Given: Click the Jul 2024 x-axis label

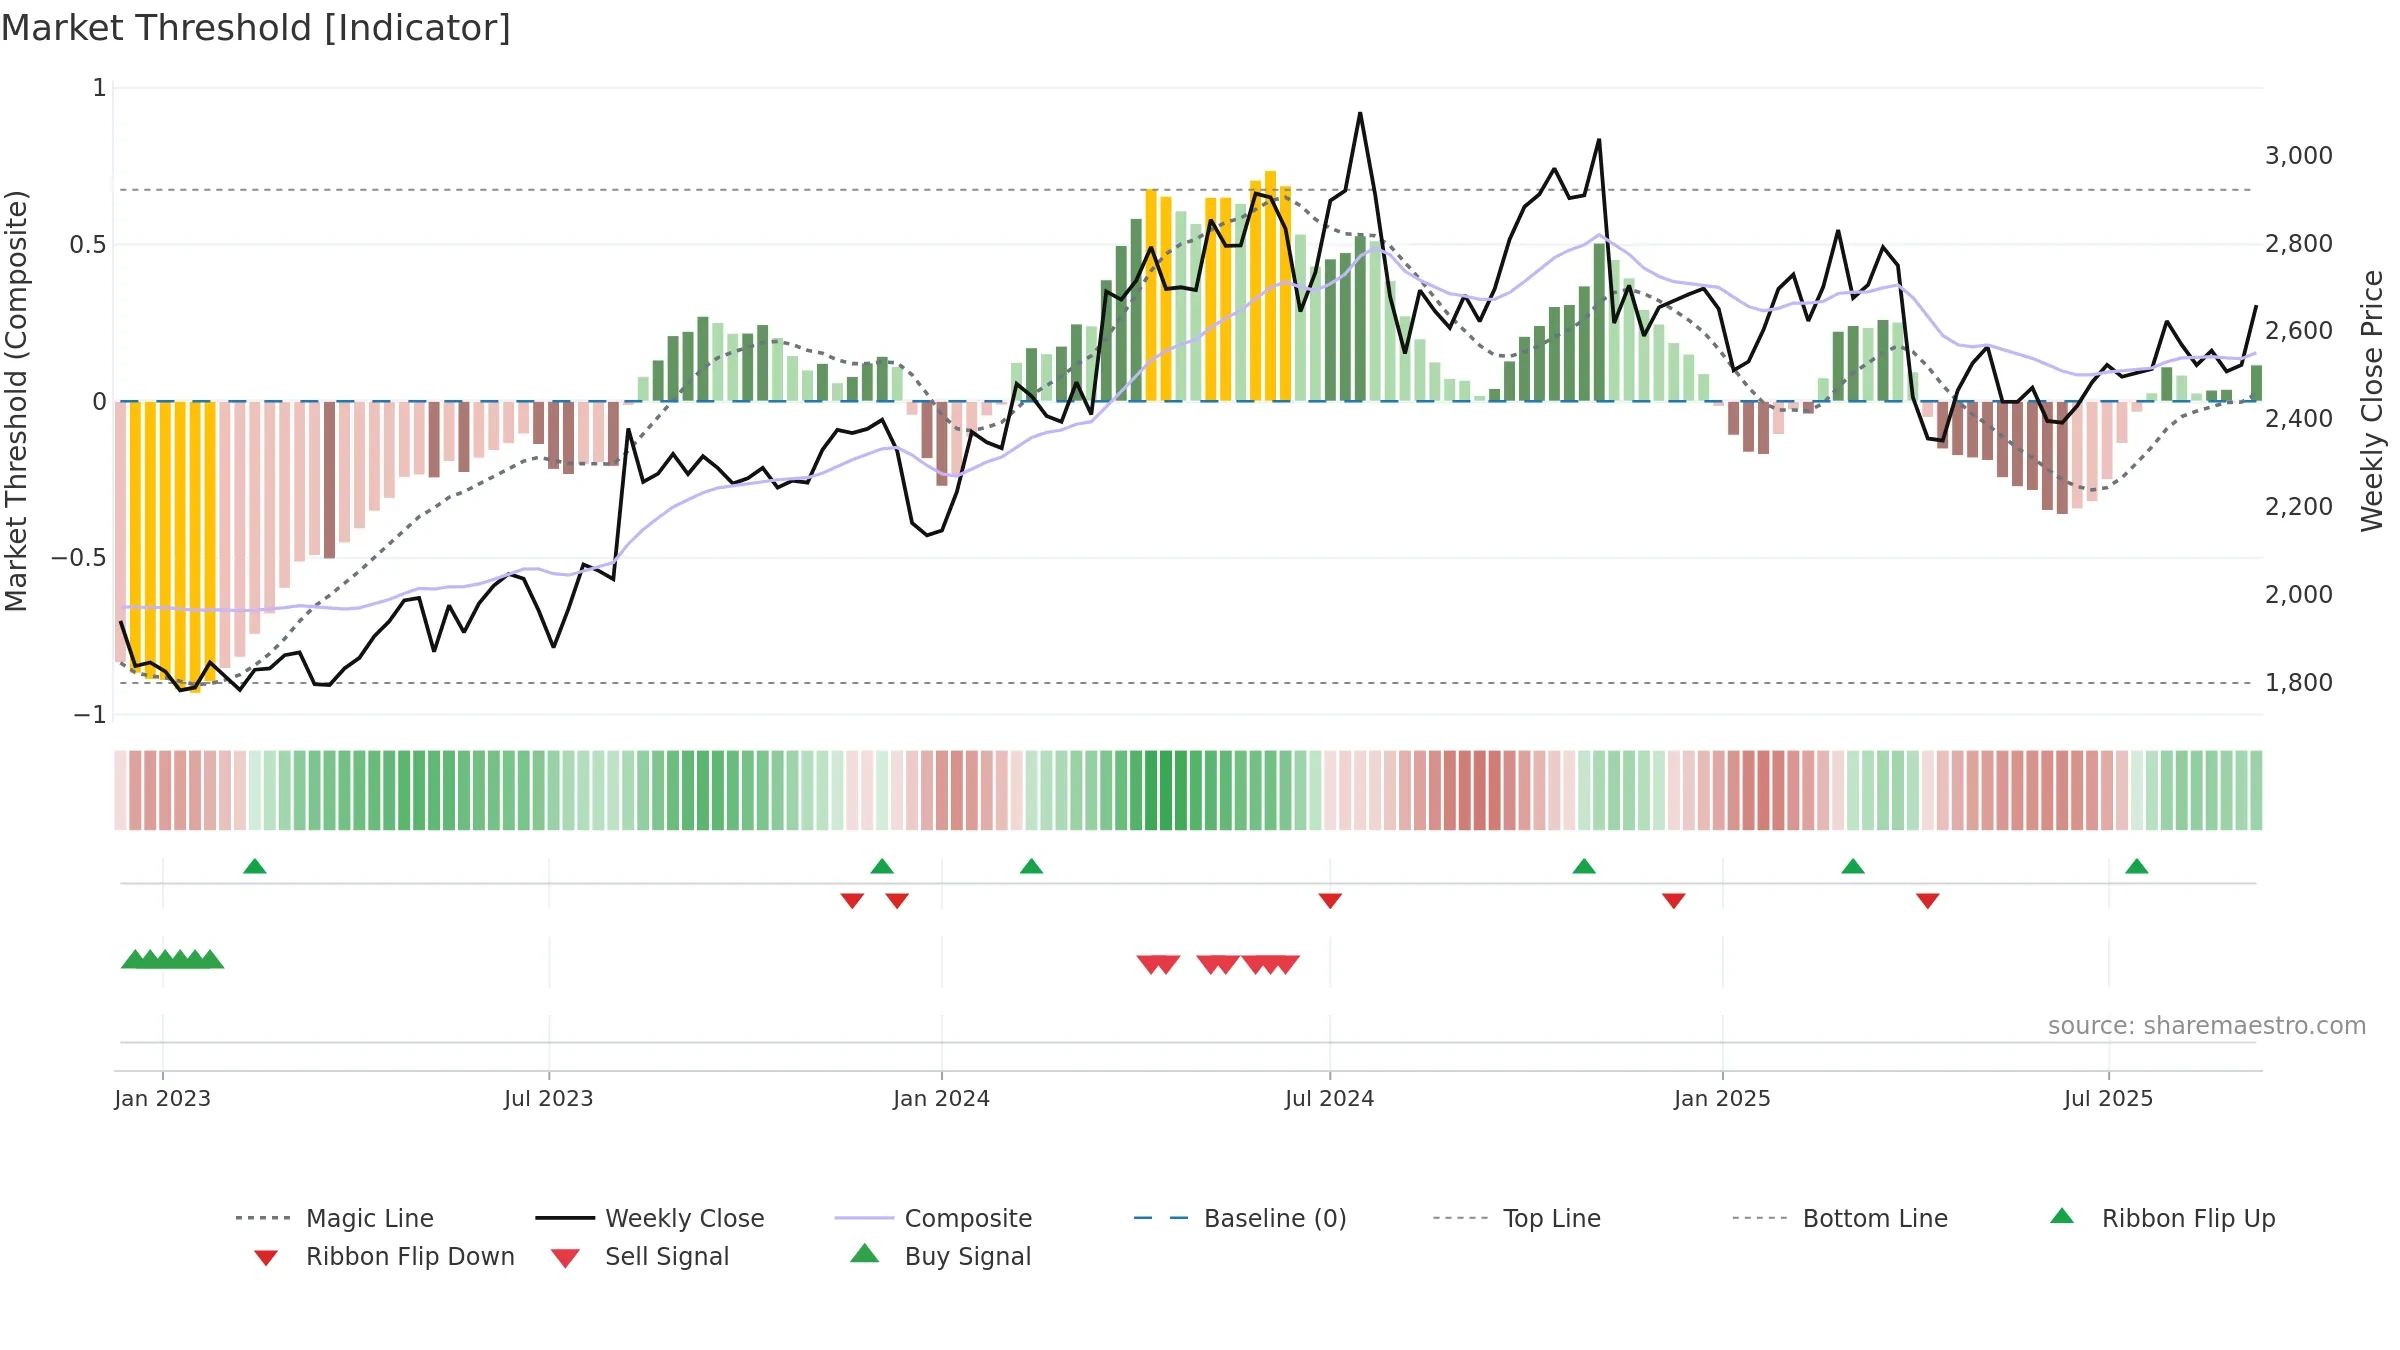Looking at the screenshot, I should pos(1330,1099).
